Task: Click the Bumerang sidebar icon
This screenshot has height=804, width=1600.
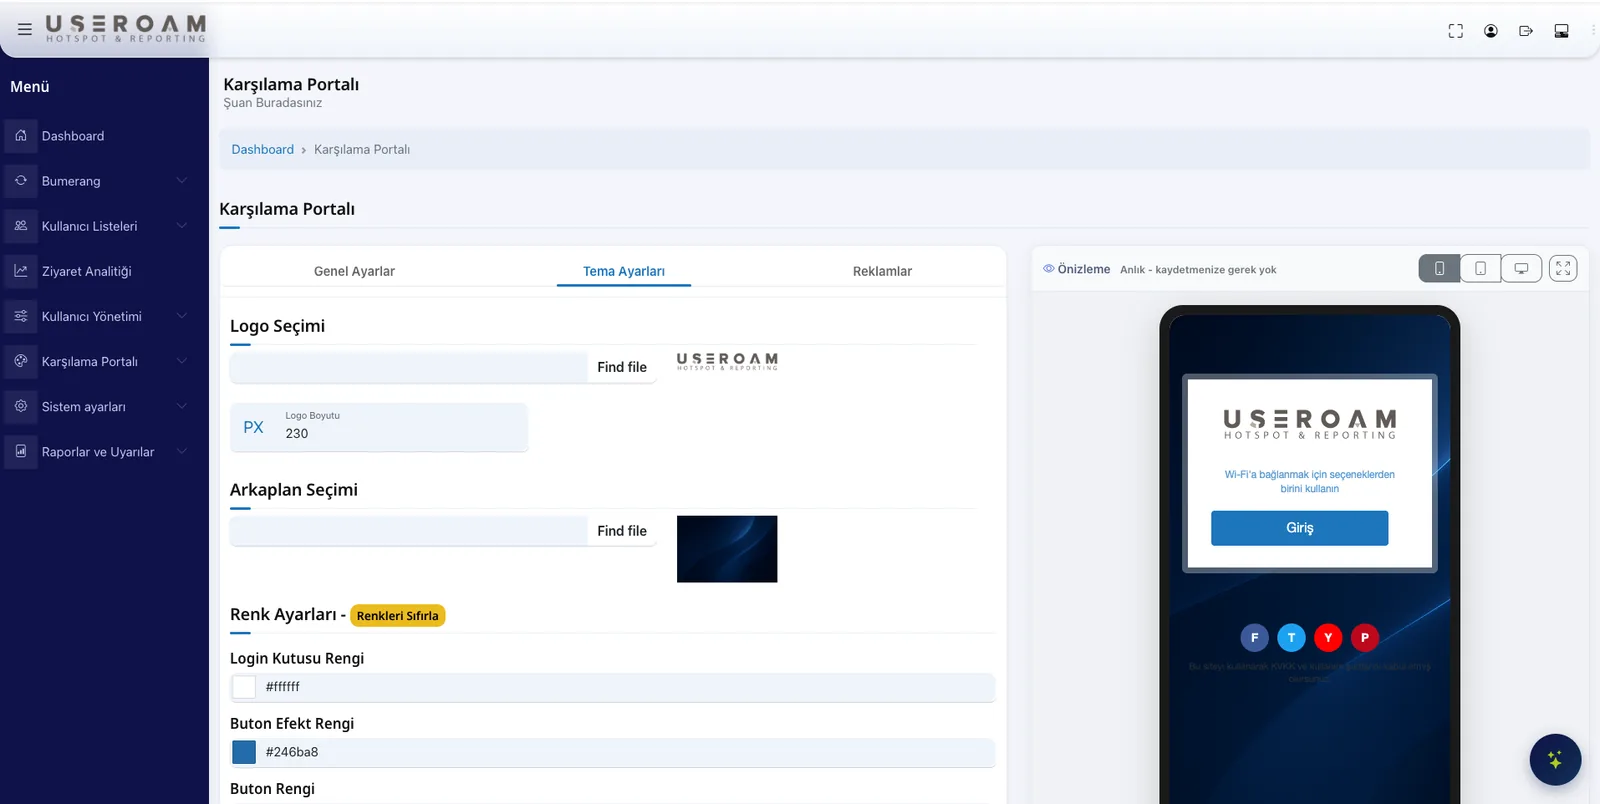Action: [21, 180]
